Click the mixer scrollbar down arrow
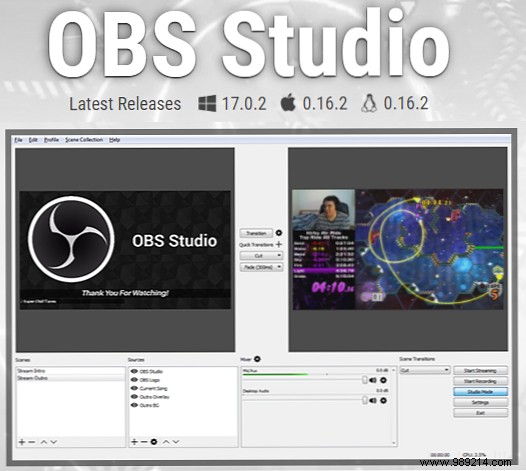526x471 pixels. (x=394, y=443)
